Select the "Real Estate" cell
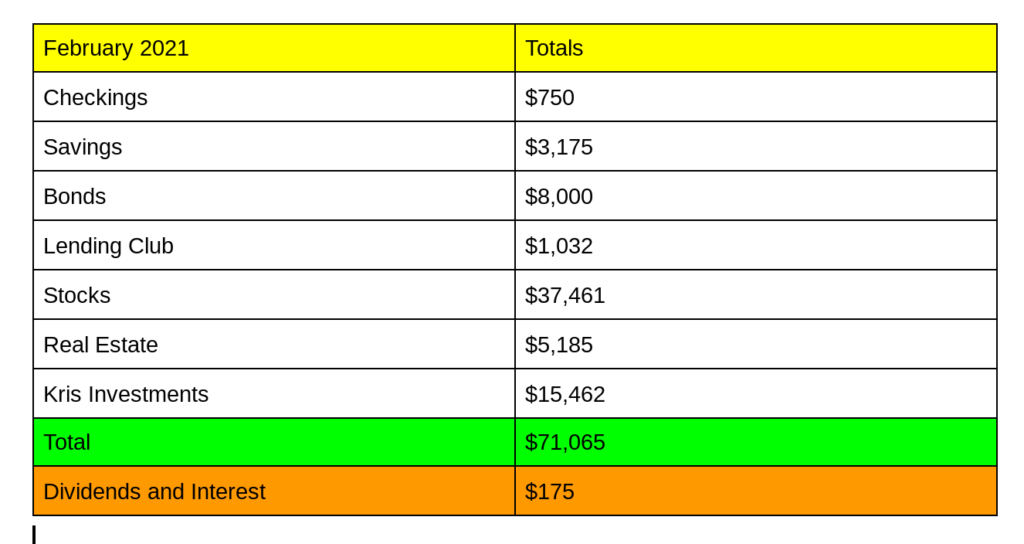This screenshot has height=544, width=1024. pyautogui.click(x=101, y=345)
